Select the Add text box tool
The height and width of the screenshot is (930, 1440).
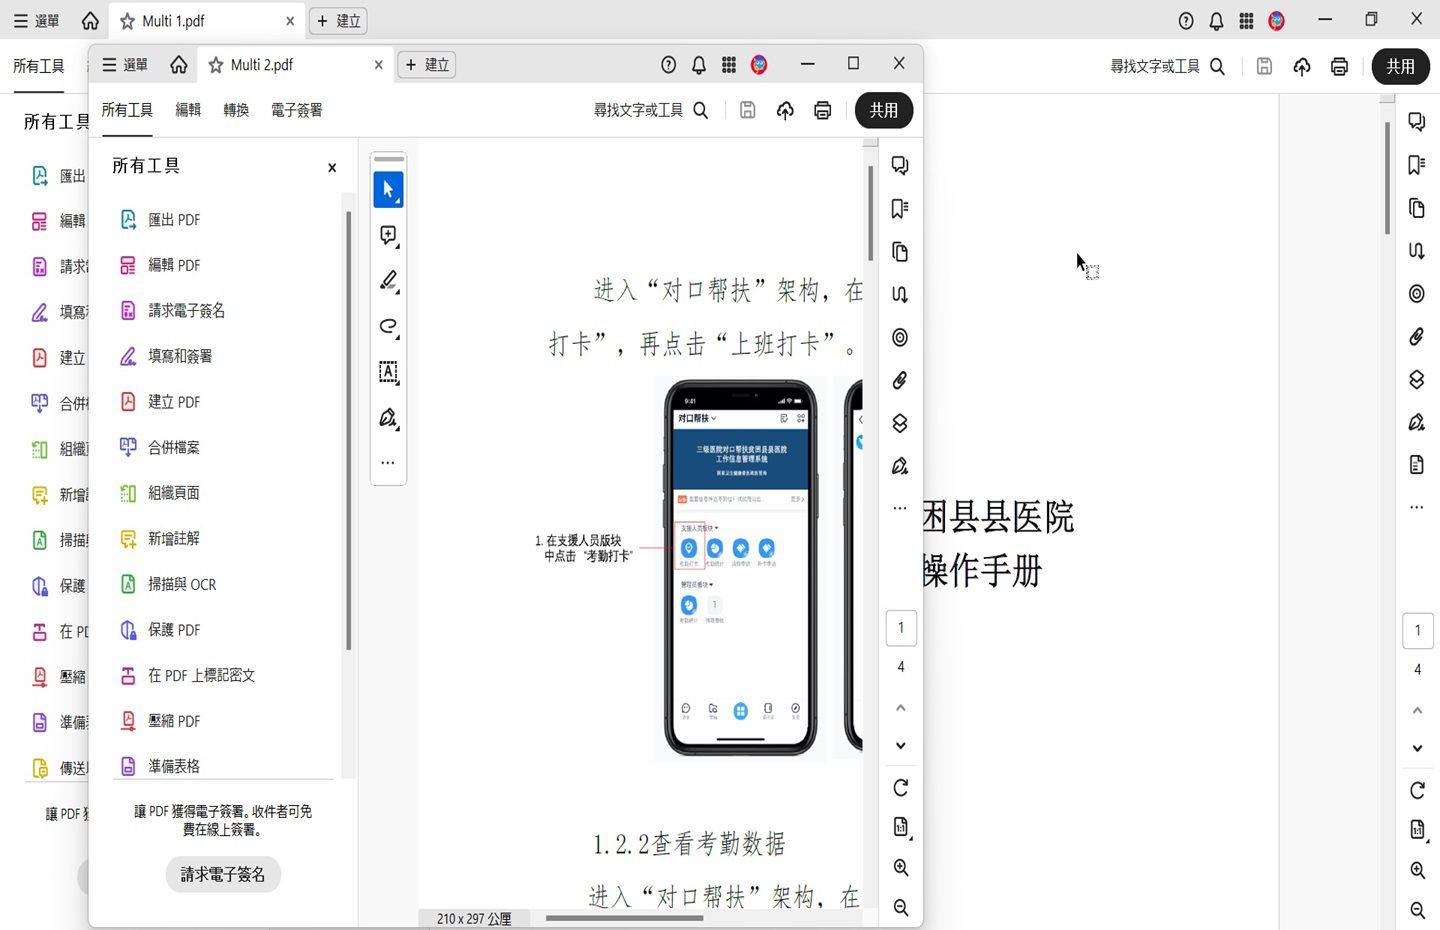[x=388, y=372]
